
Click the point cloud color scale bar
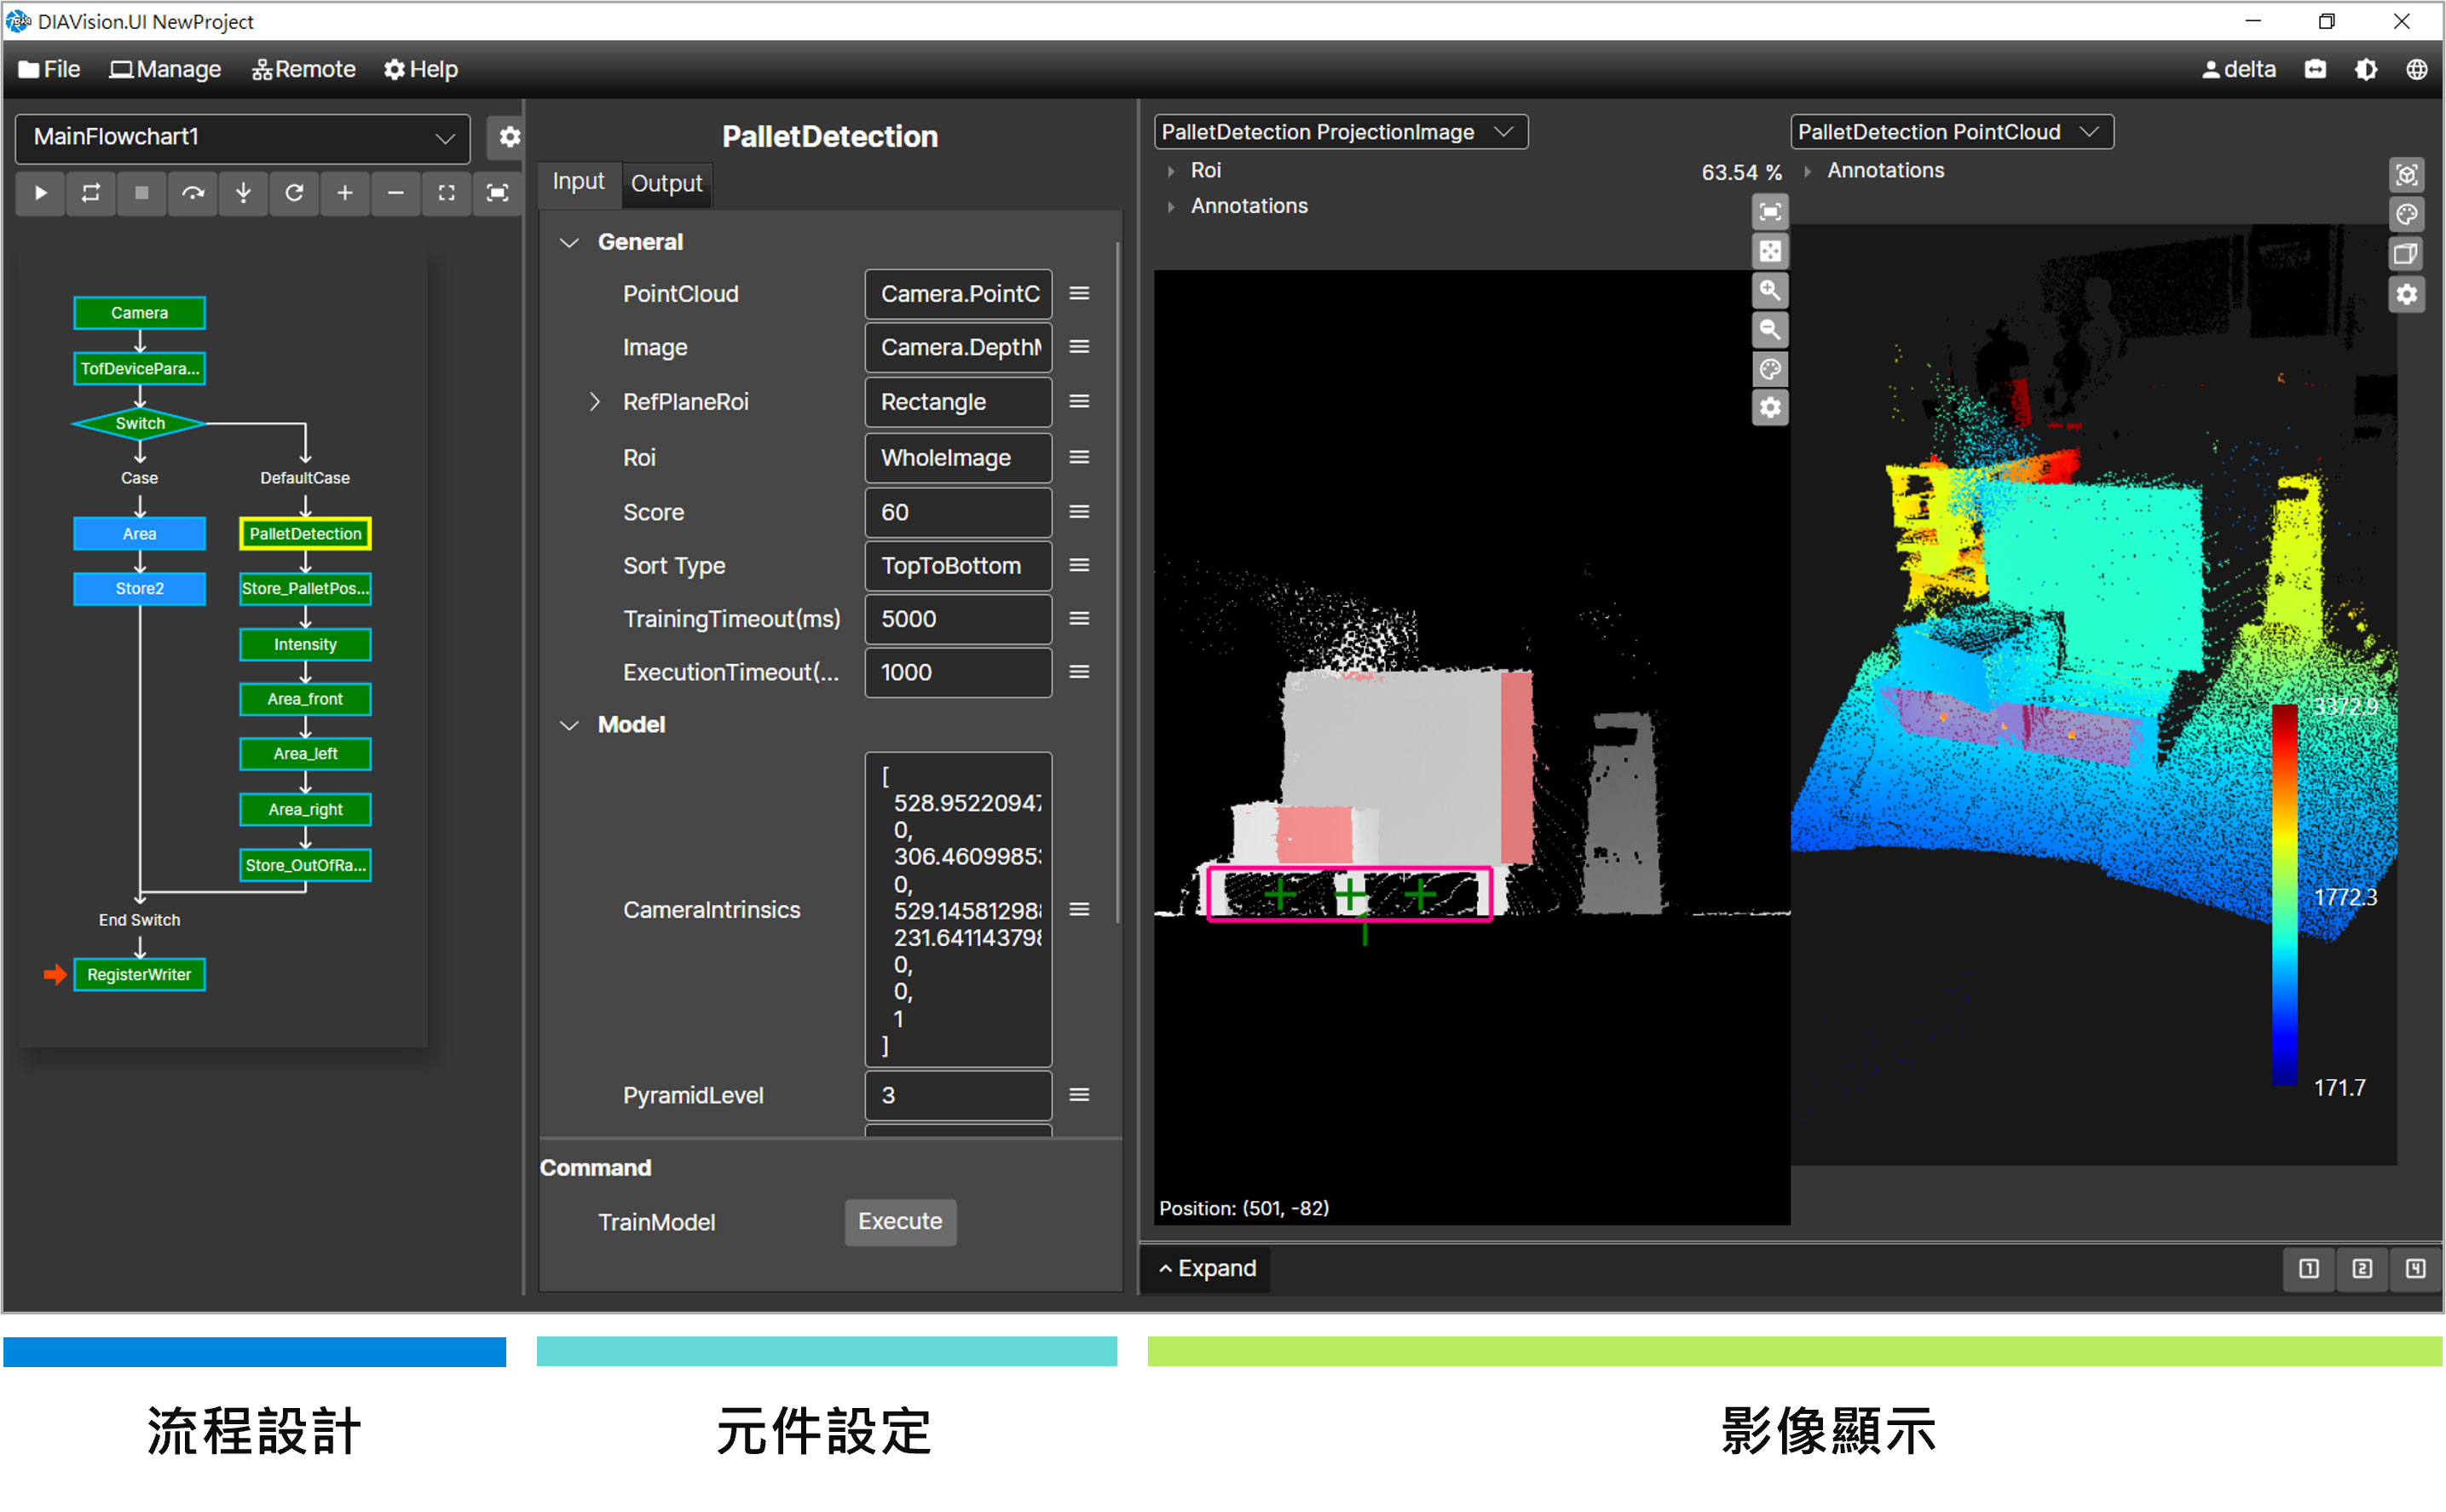click(2285, 895)
